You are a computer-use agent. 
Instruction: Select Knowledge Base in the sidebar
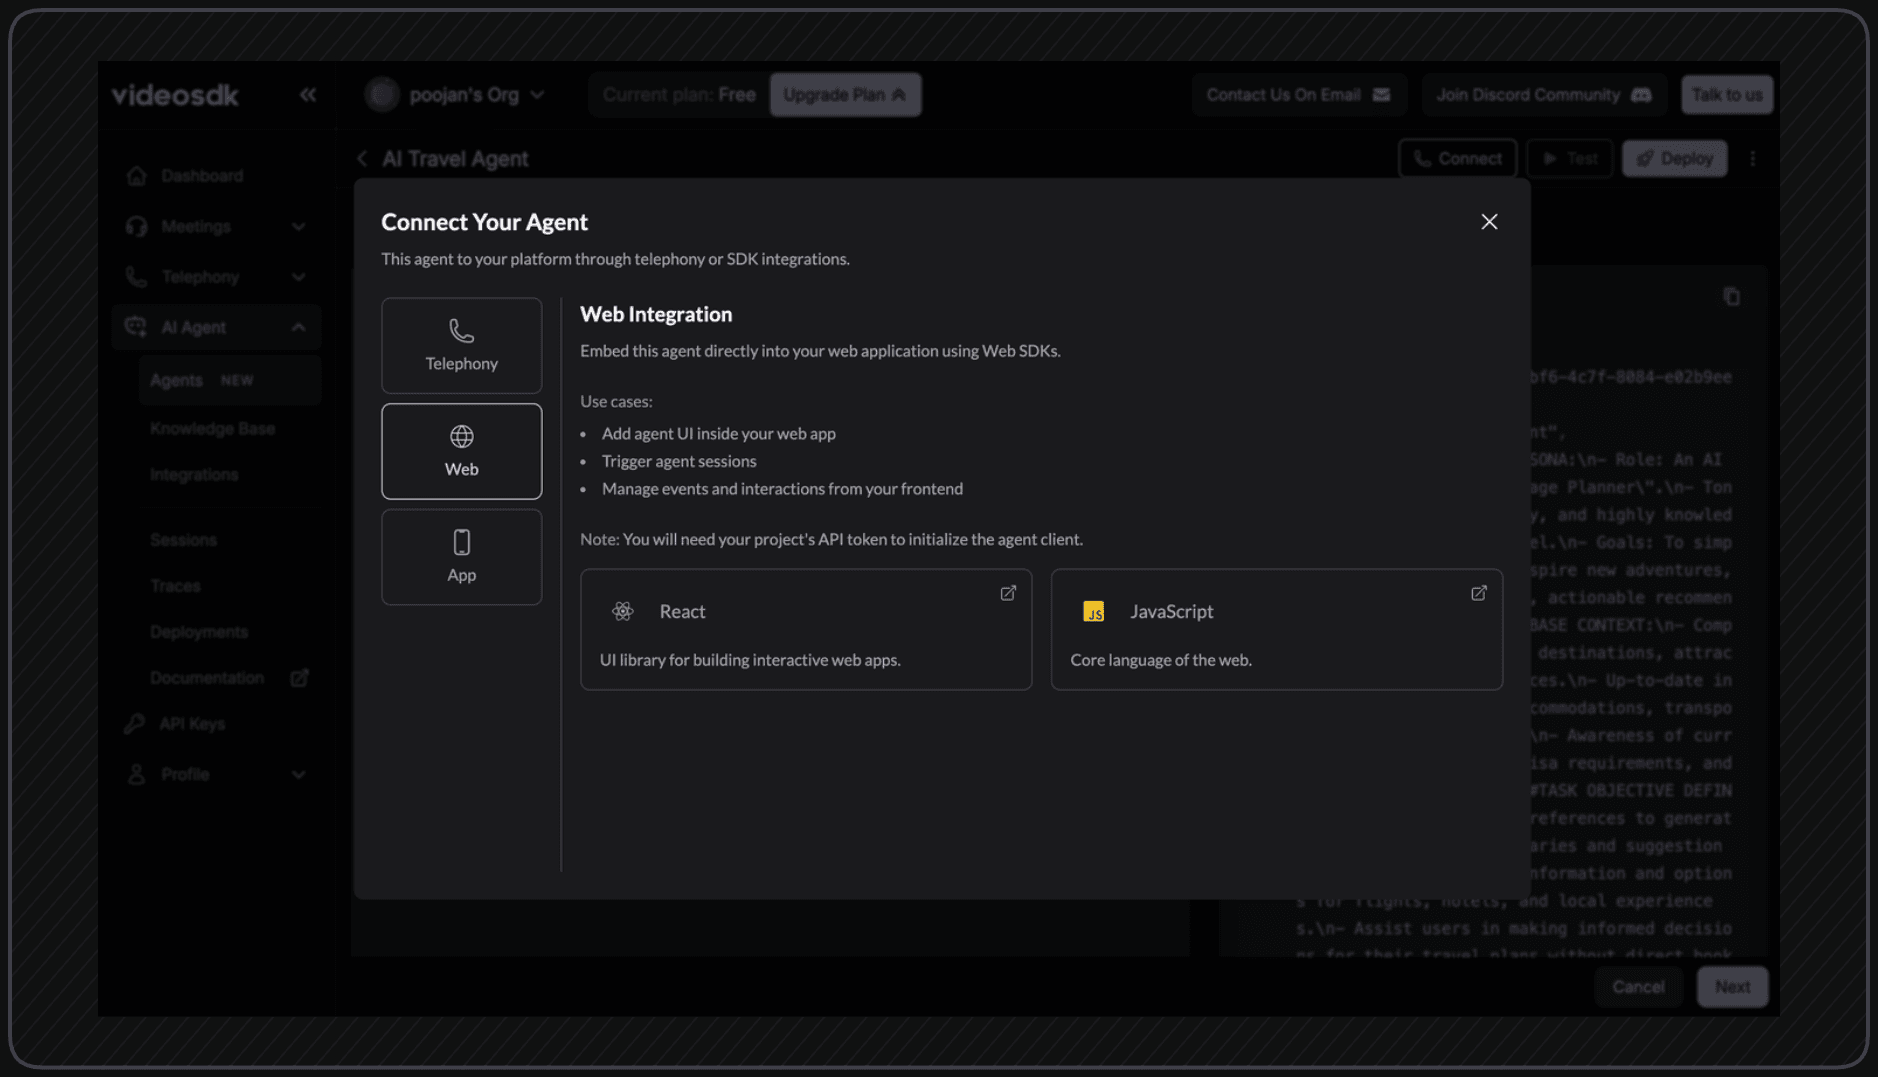click(213, 428)
